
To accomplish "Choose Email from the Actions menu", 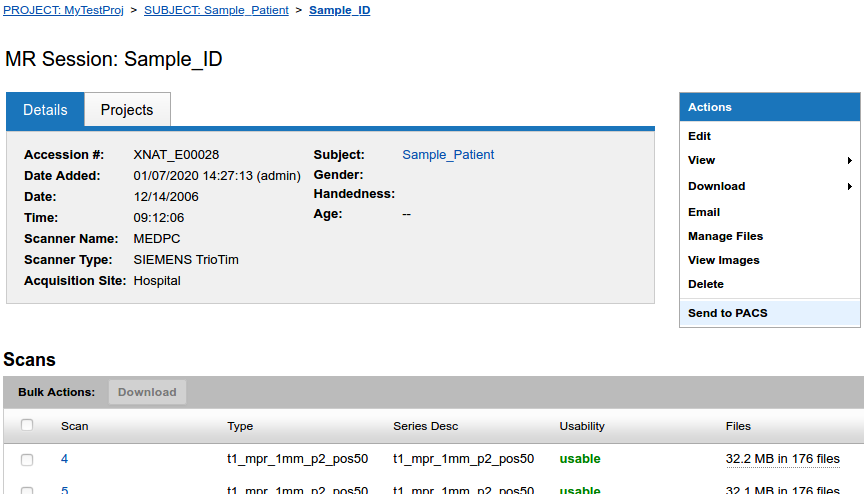I will 704,212.
